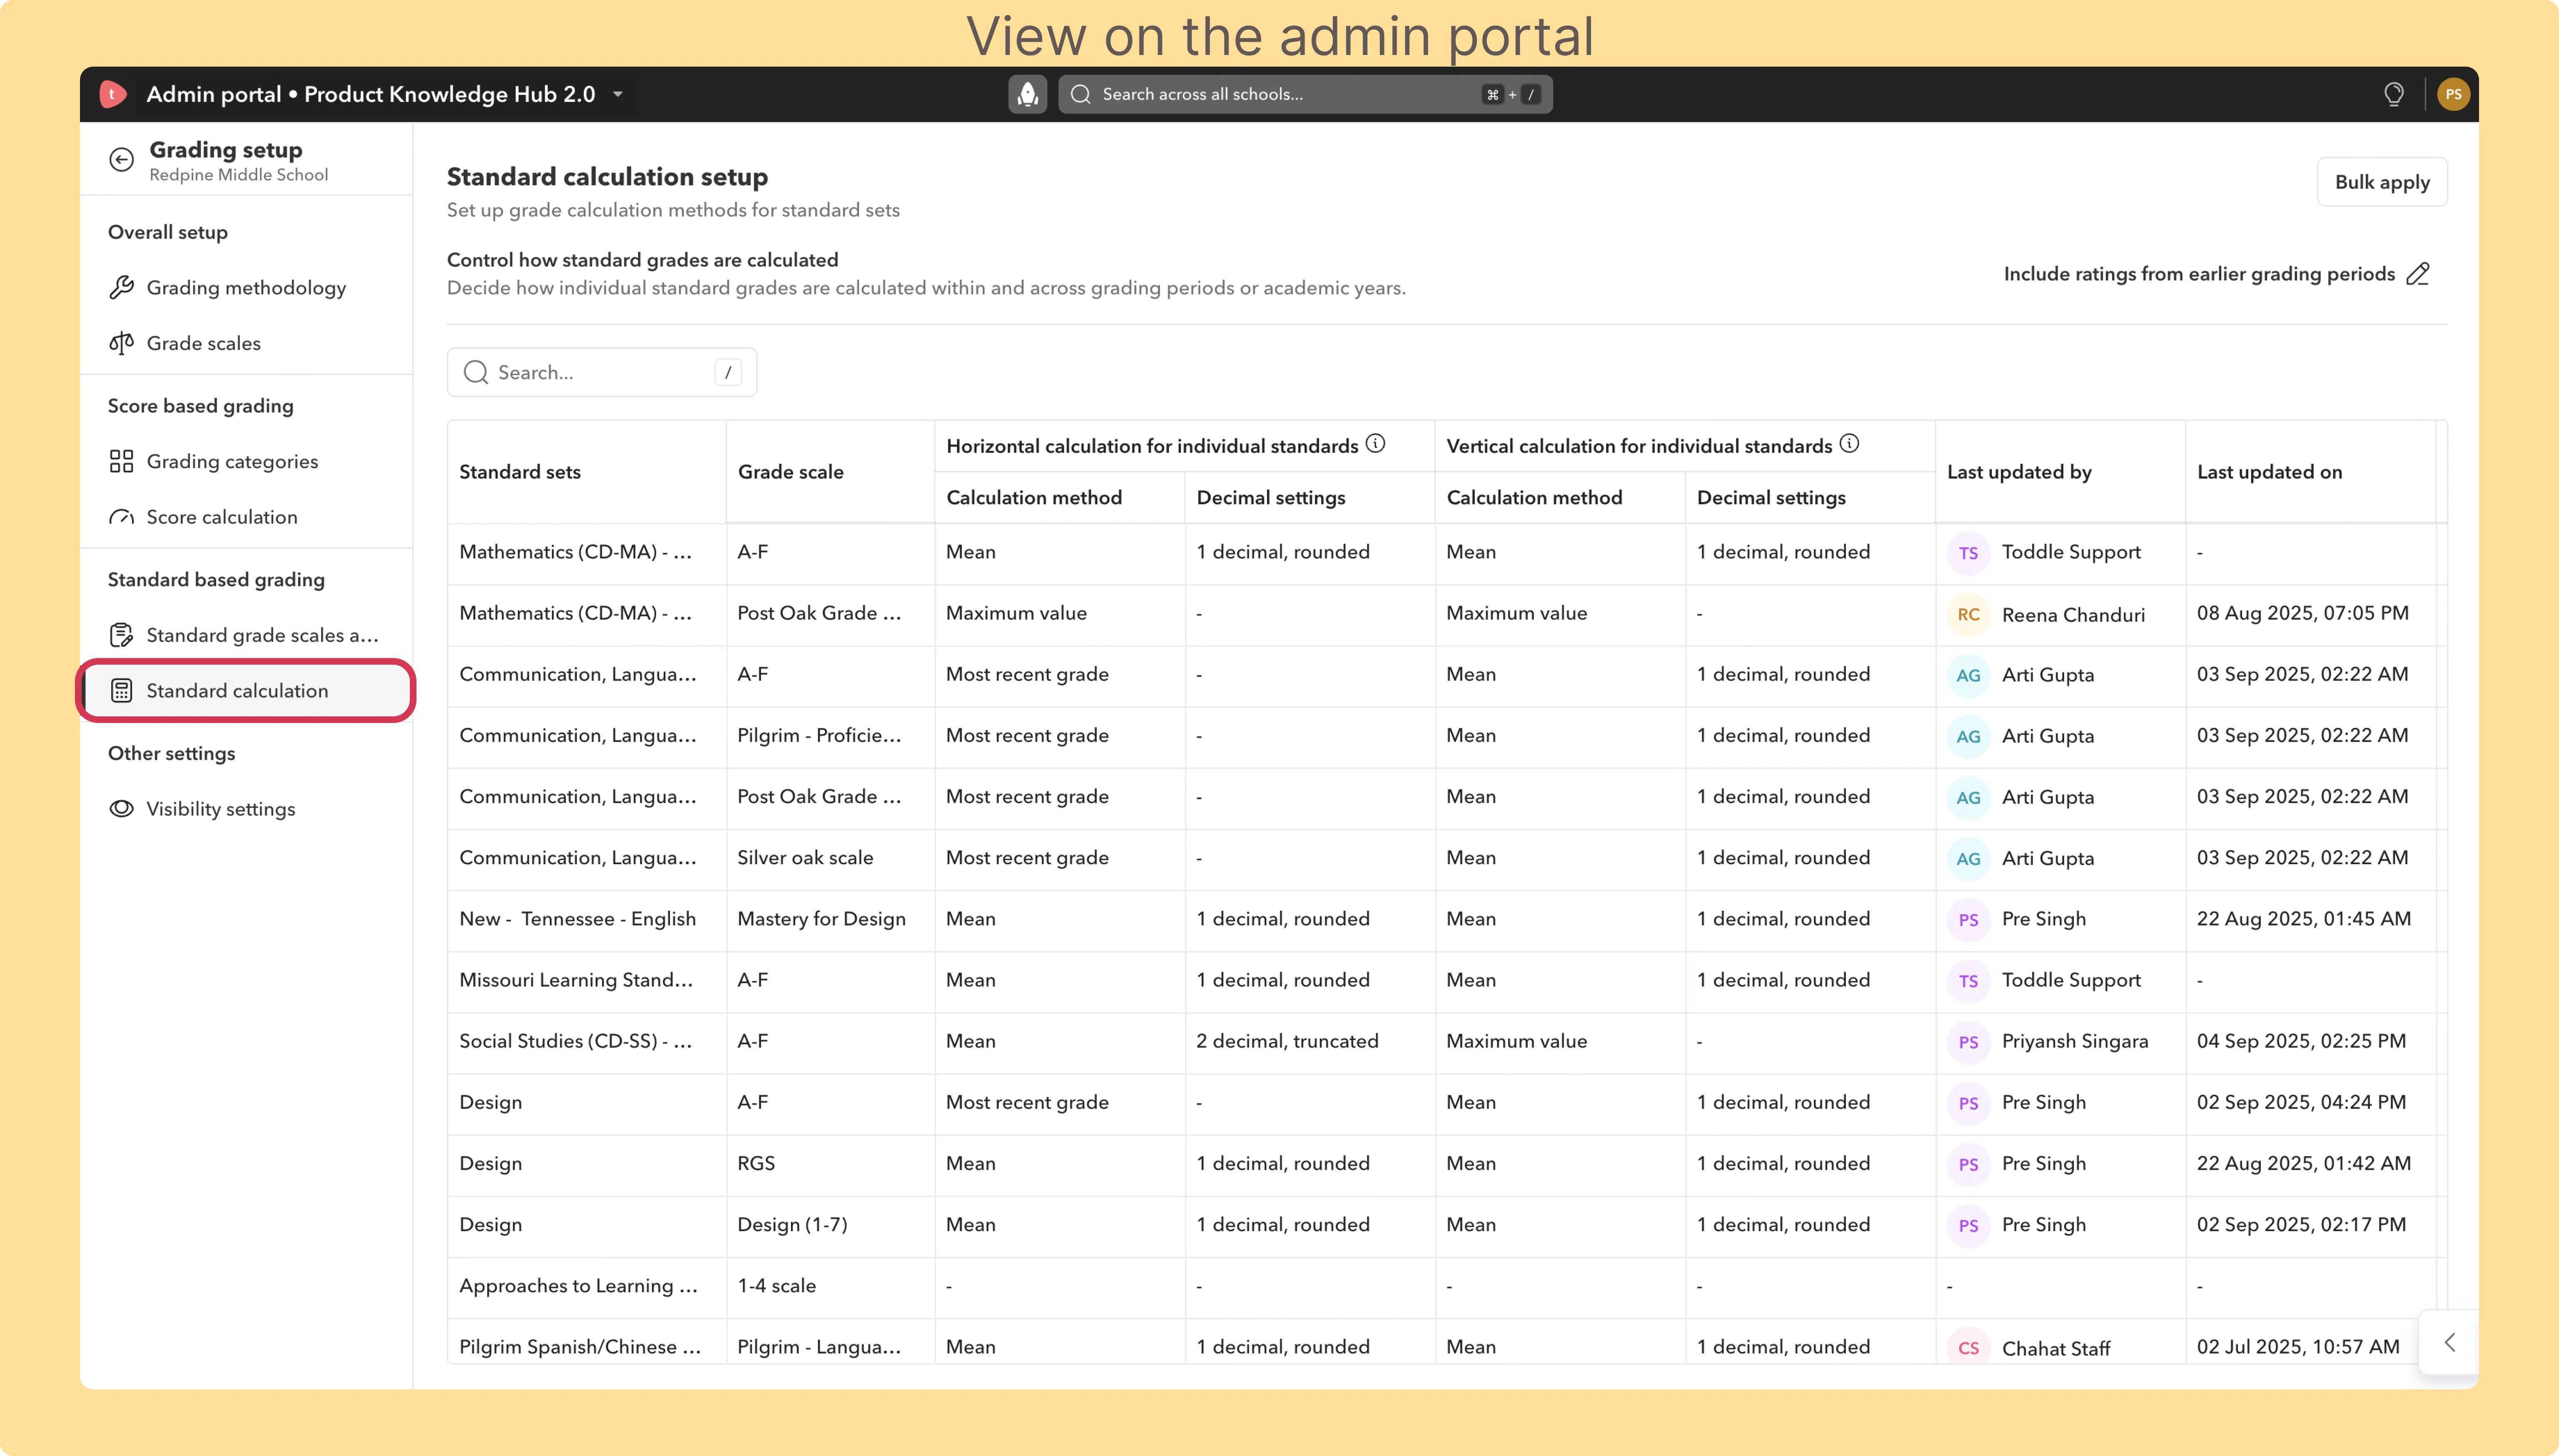The width and height of the screenshot is (2559, 1456).
Task: Open the PS user avatar menu
Action: (x=2453, y=94)
